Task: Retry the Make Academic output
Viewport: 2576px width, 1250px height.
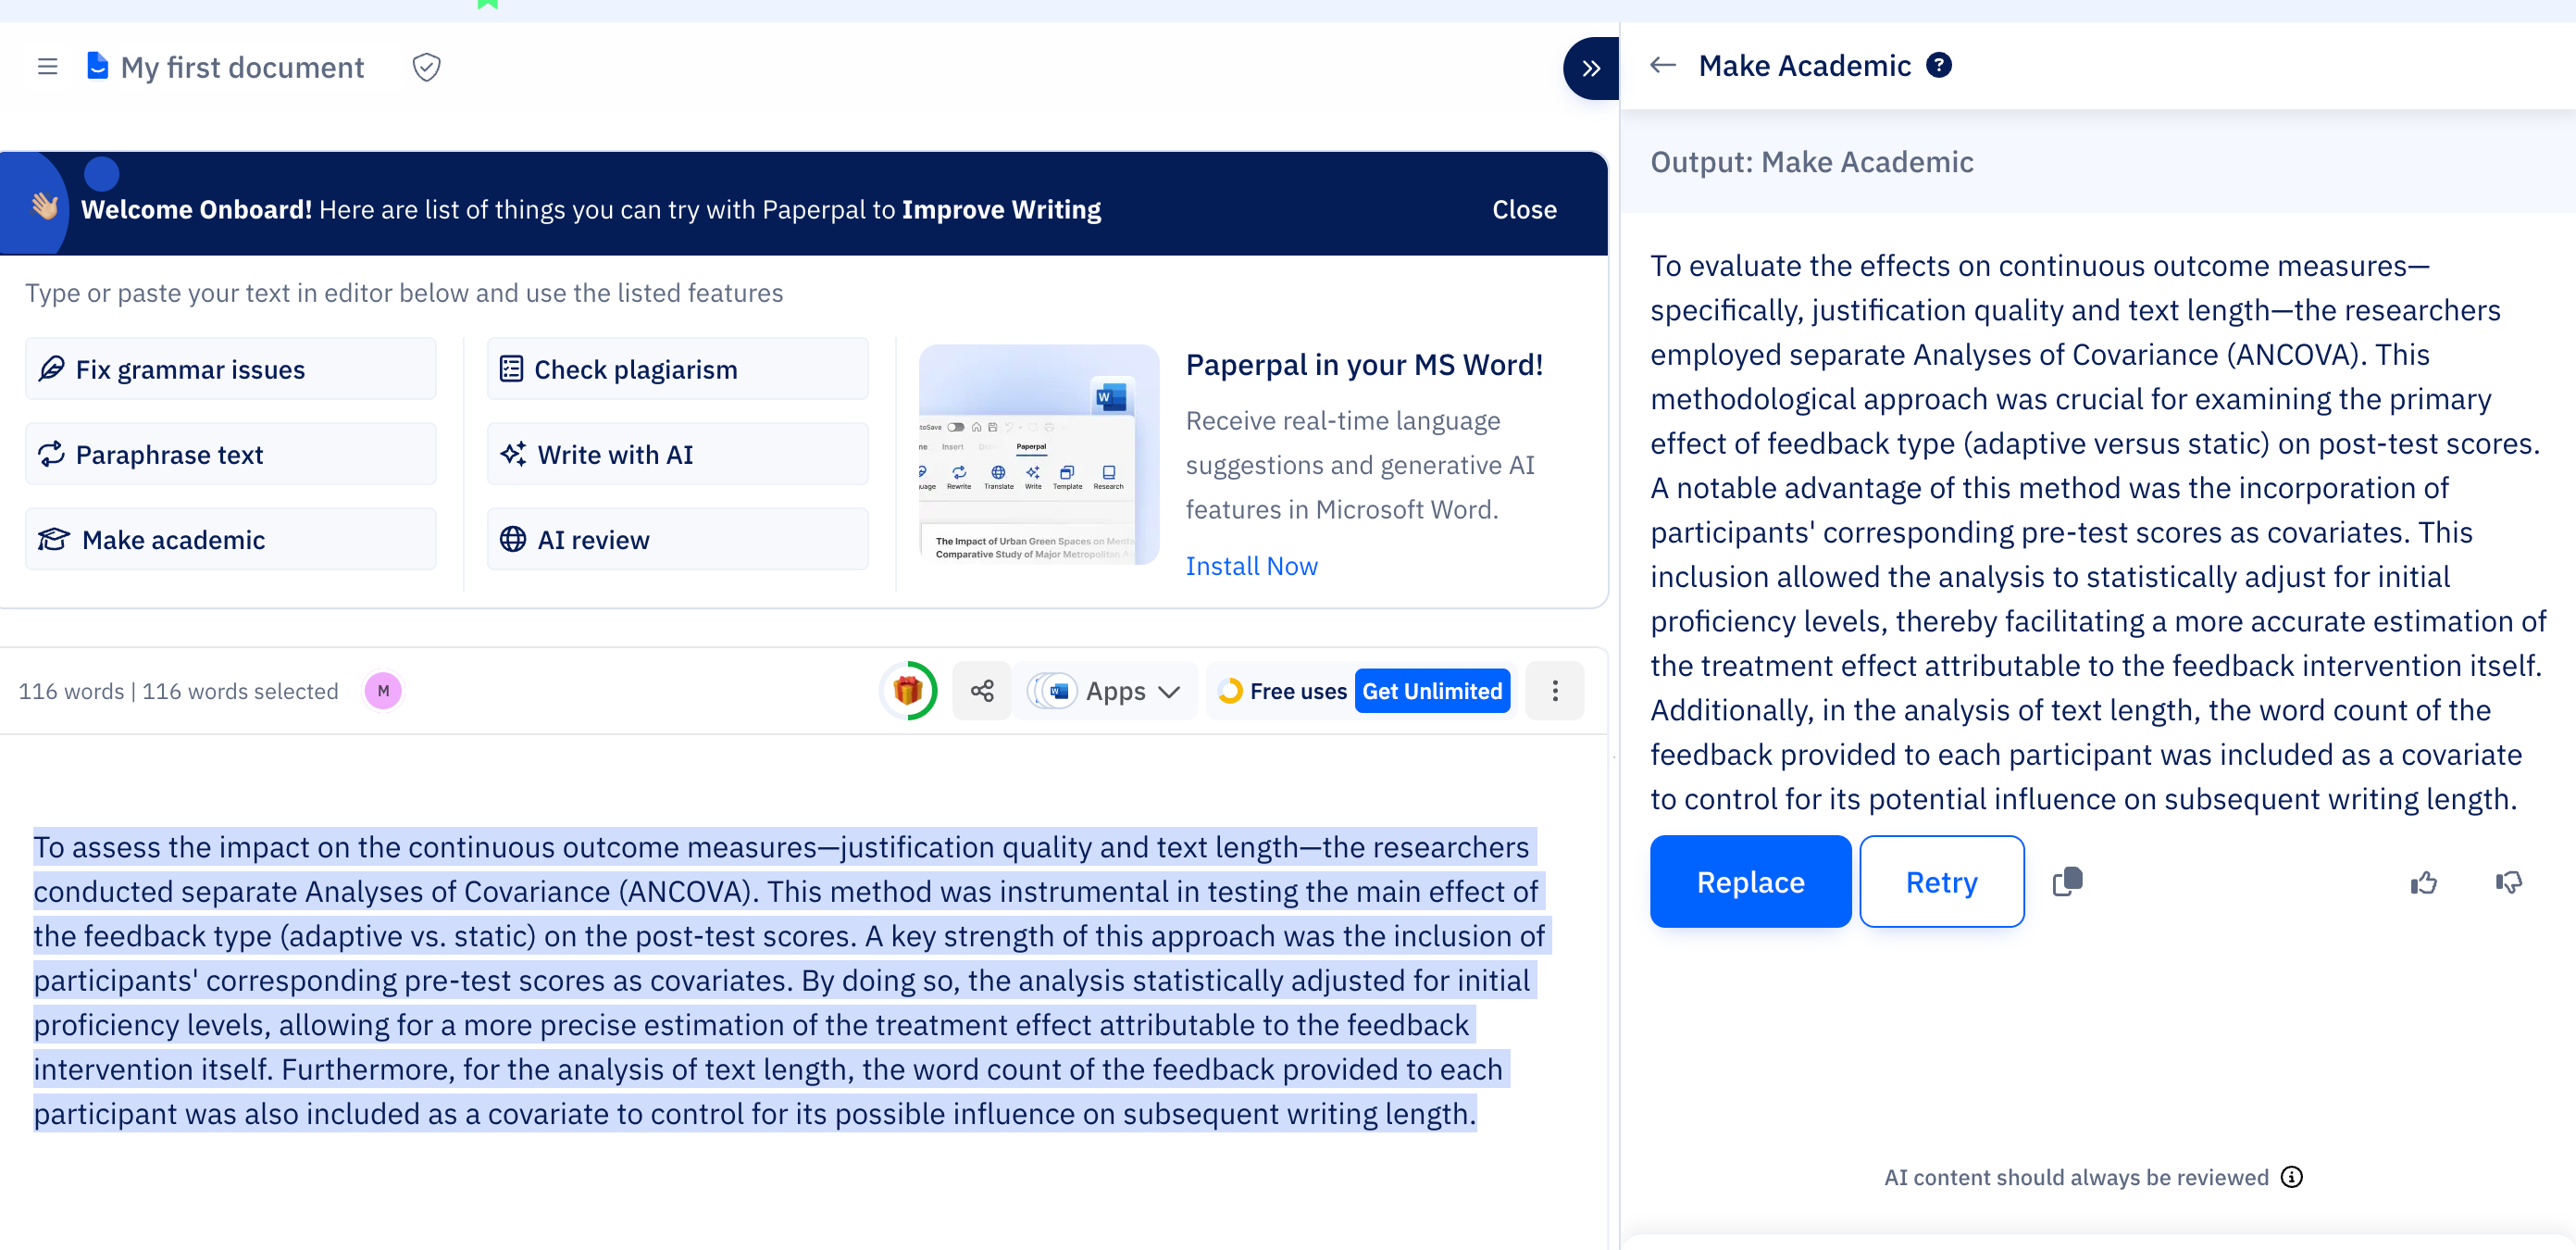Action: (x=1941, y=881)
